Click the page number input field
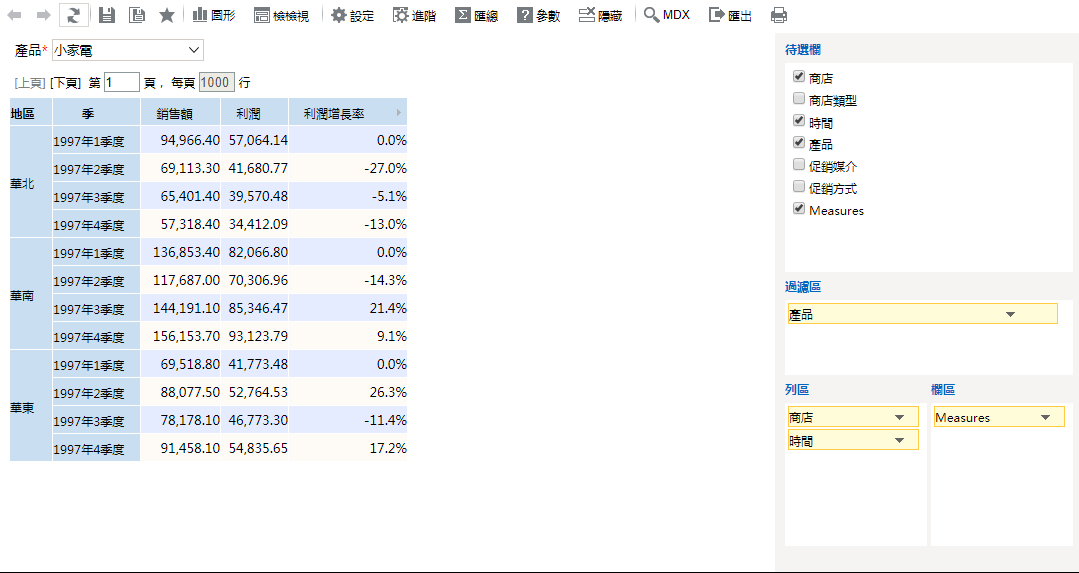1079x573 pixels. tap(121, 83)
